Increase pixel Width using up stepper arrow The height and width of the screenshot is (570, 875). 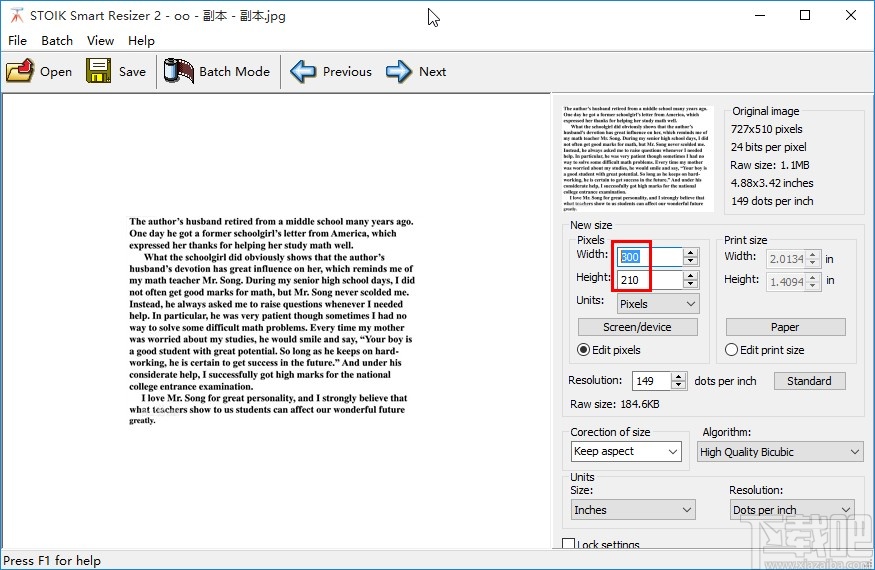690,253
